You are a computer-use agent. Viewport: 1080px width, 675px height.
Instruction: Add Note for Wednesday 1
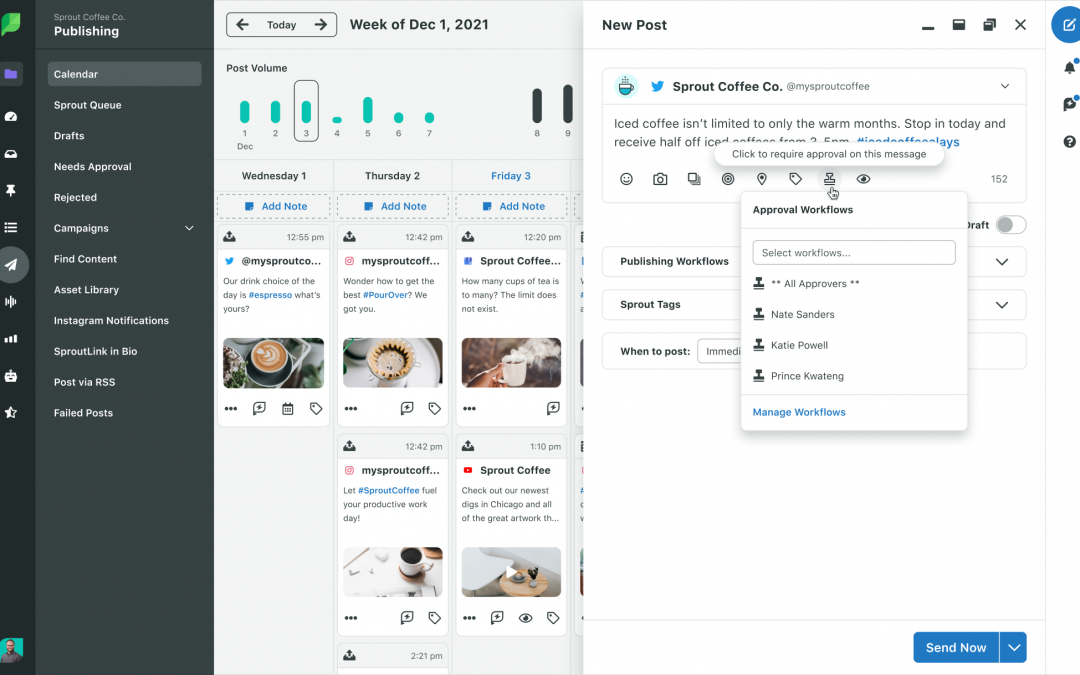tap(274, 206)
